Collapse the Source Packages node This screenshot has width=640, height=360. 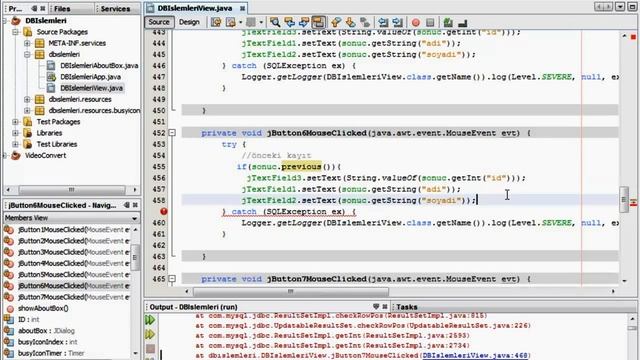tap(16, 32)
